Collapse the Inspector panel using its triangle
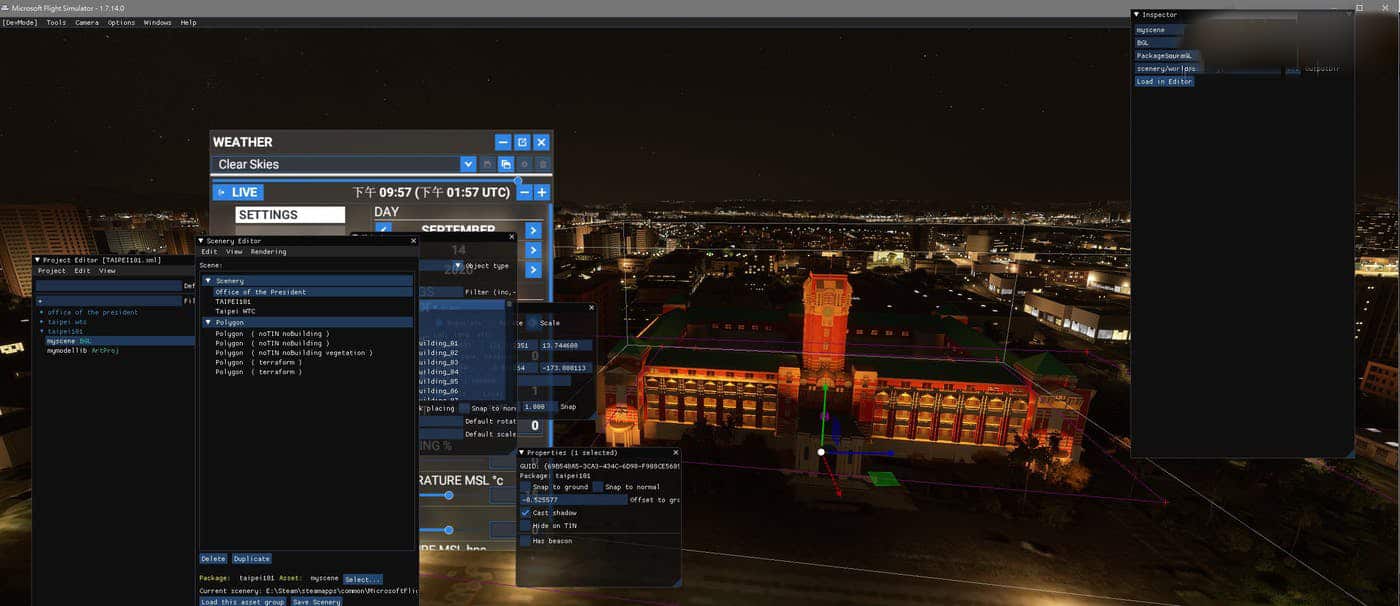Viewport: 1400px width, 606px height. point(1136,15)
